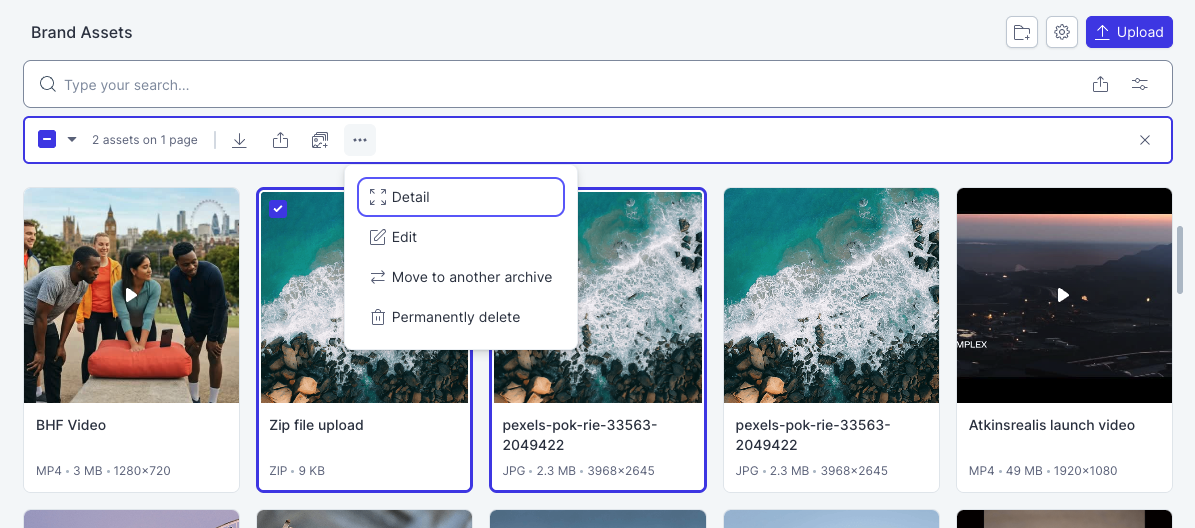Toggle the three-dots more actions button
The height and width of the screenshot is (528, 1195).
(x=360, y=140)
